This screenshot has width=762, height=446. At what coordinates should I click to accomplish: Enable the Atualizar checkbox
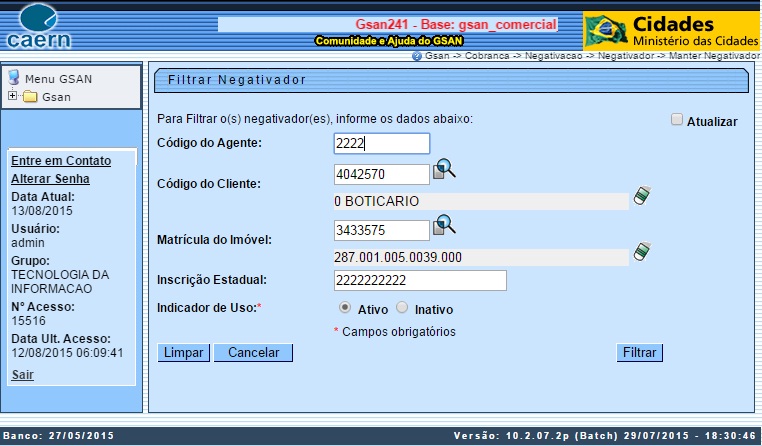(677, 120)
